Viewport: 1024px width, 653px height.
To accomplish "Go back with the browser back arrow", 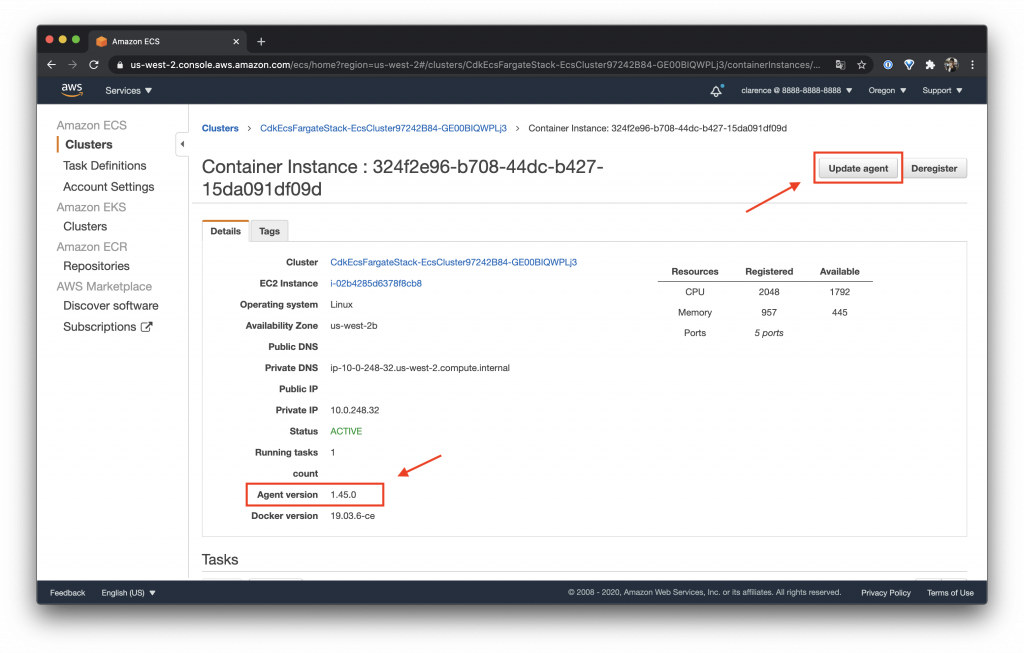I will point(52,65).
